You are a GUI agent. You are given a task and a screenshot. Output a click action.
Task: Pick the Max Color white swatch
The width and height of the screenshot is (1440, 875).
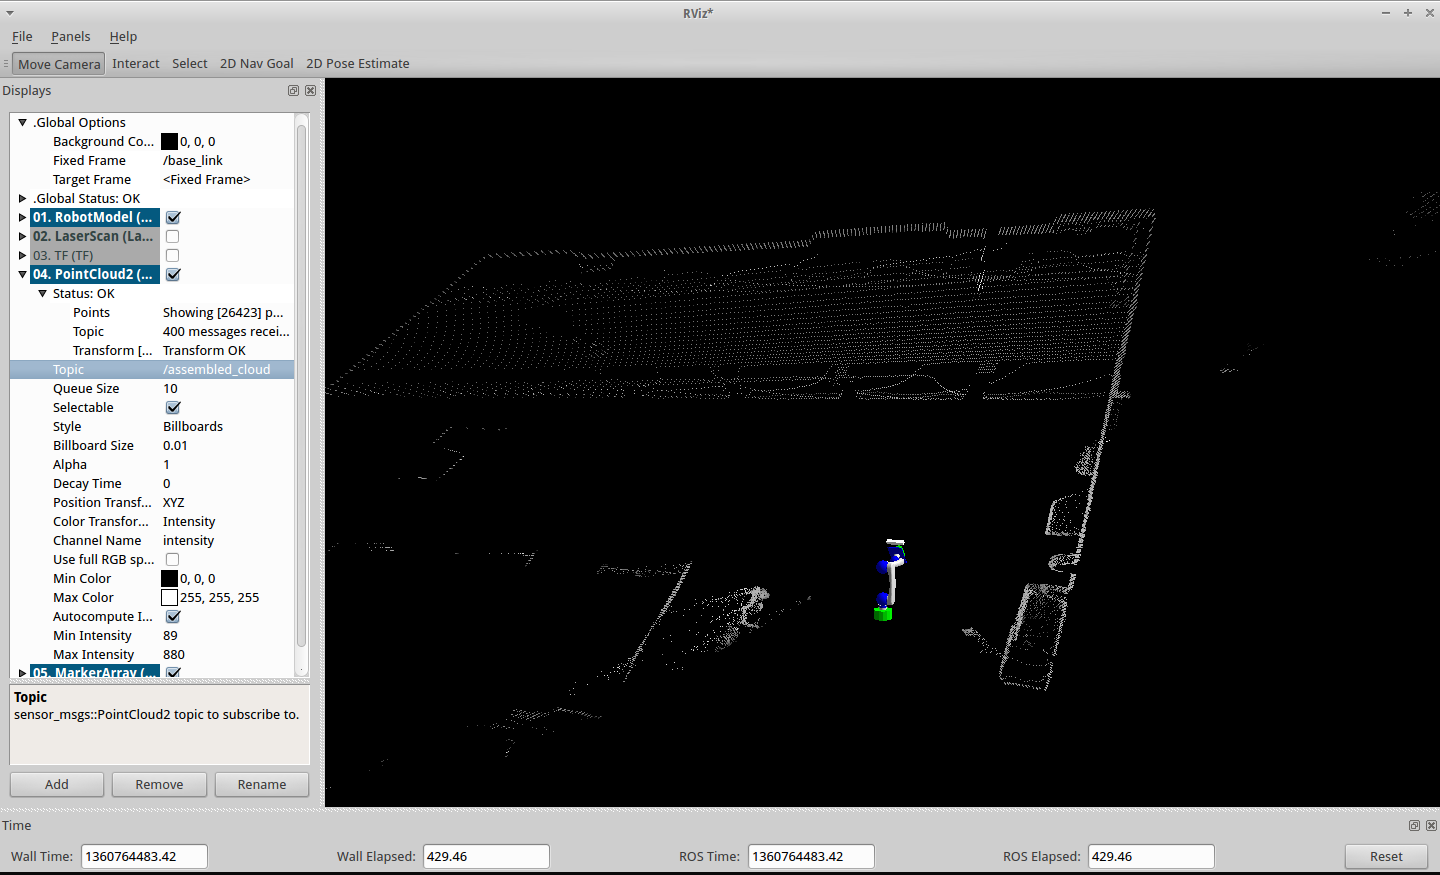[x=169, y=597]
